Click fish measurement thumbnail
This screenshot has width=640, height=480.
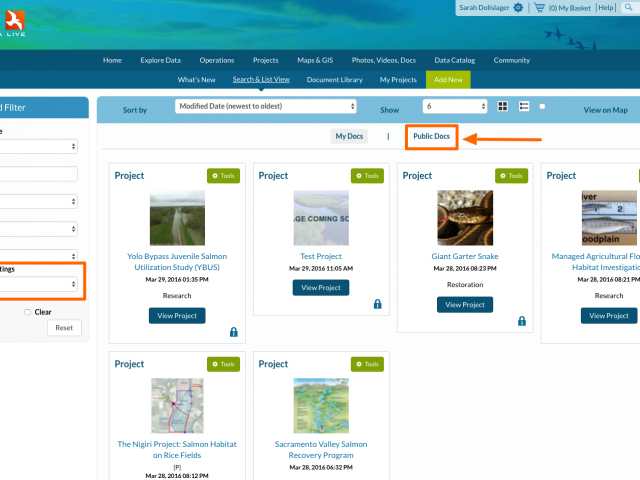[x=609, y=218]
